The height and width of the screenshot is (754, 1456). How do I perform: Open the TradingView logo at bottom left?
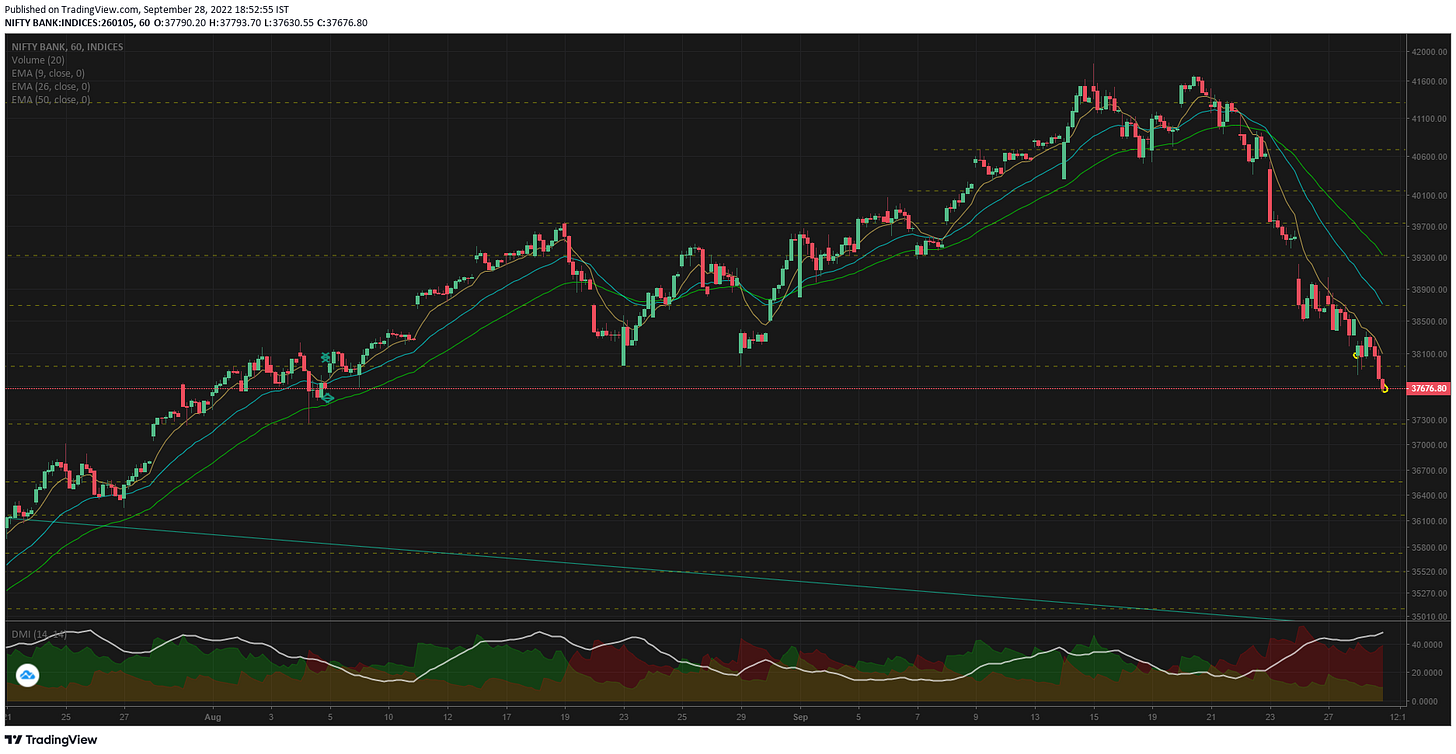point(49,740)
